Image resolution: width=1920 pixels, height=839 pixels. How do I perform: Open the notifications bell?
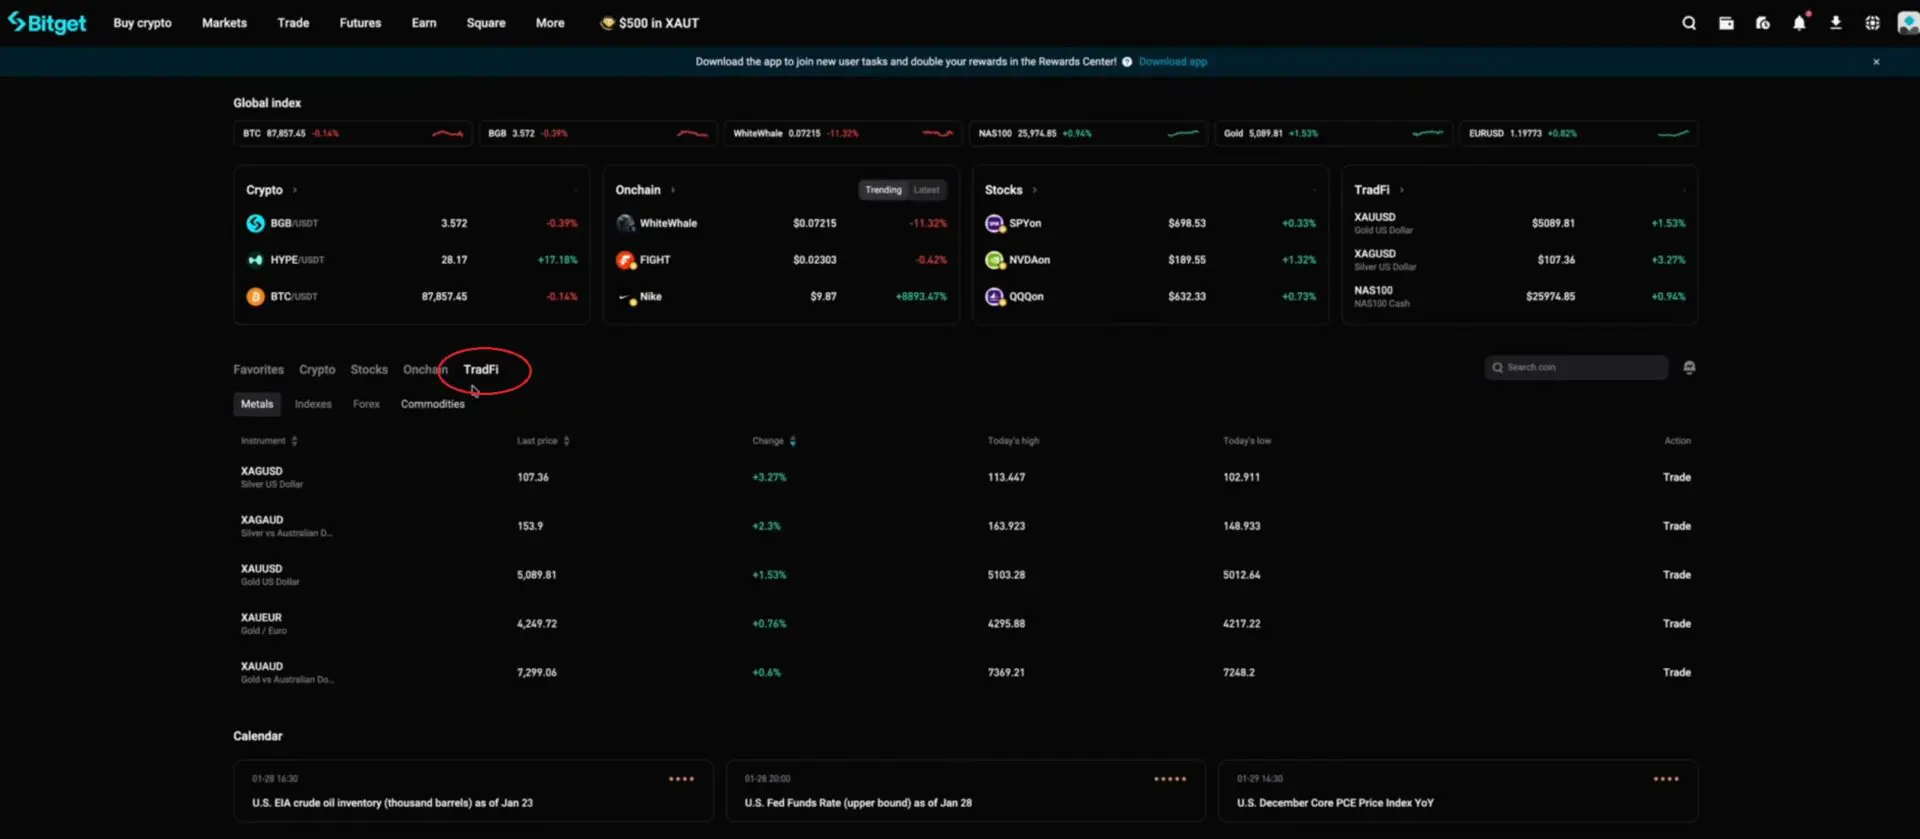point(1799,23)
